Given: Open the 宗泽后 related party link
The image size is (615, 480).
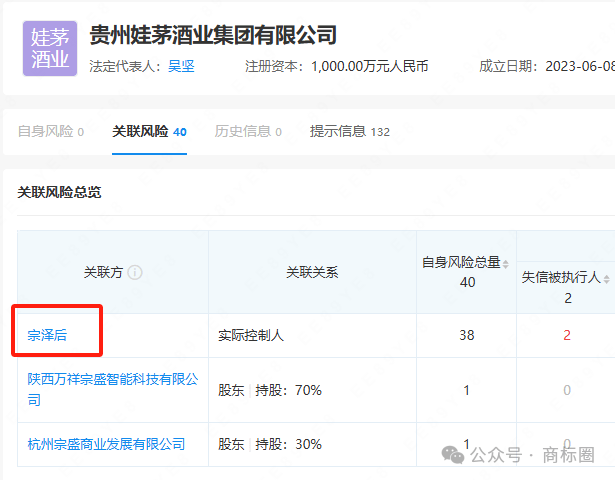Looking at the screenshot, I should tap(47, 335).
